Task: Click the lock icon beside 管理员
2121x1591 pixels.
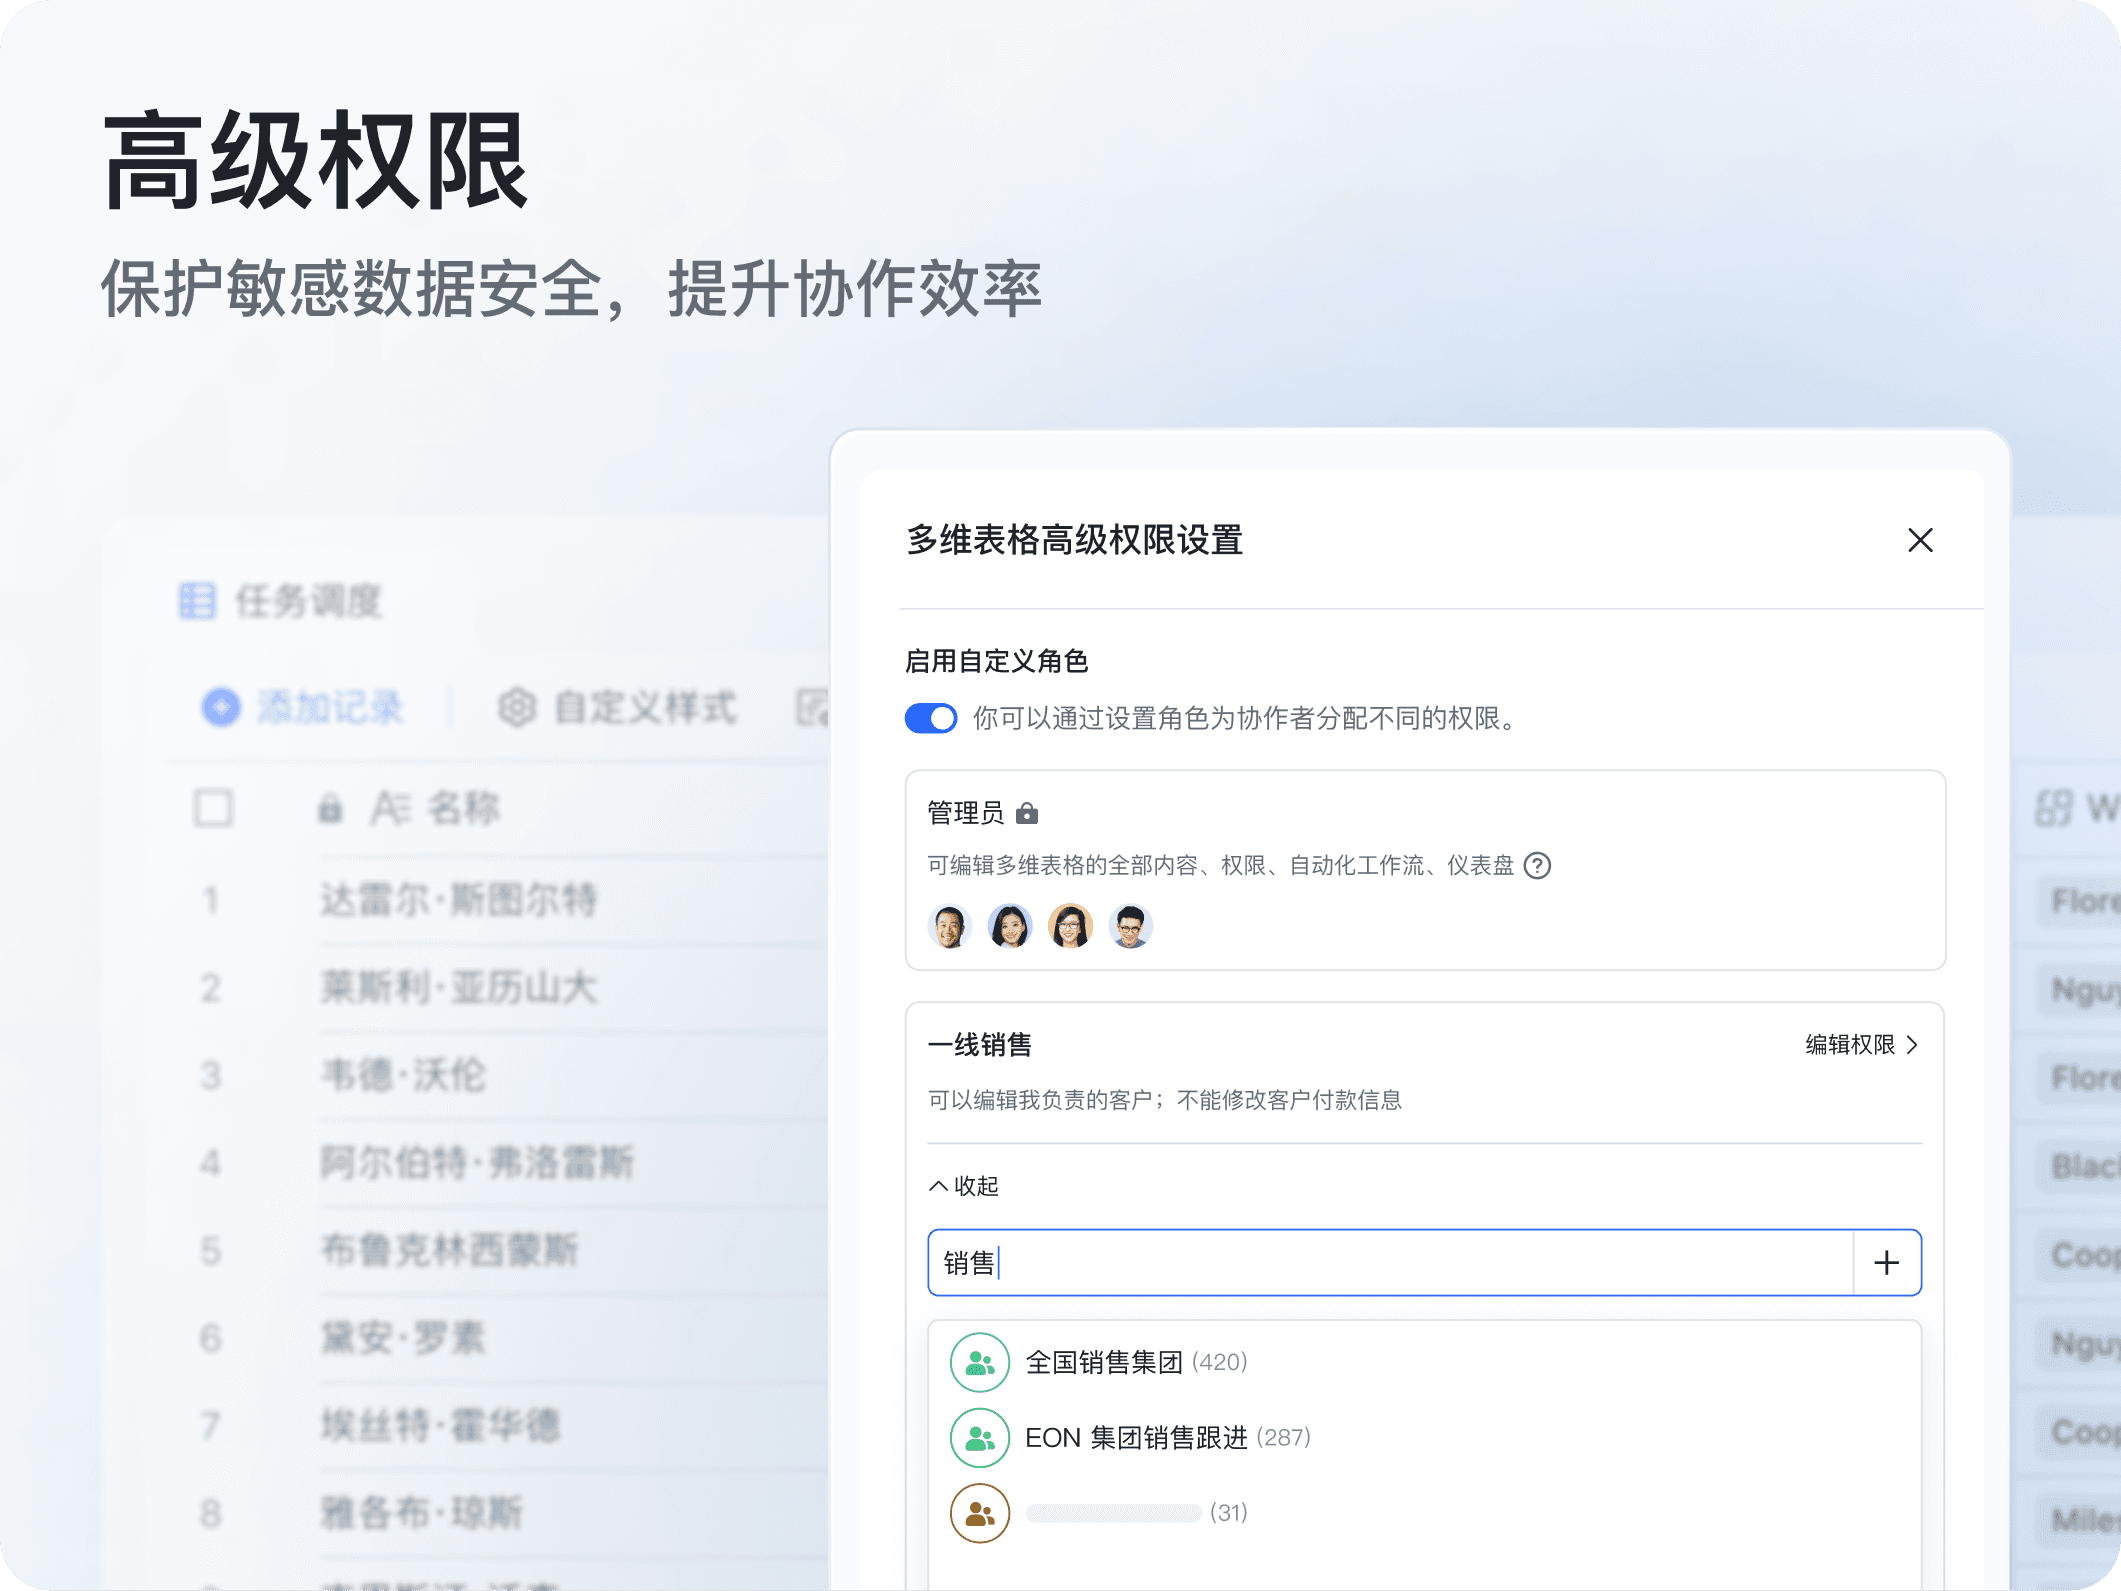Action: tap(1026, 813)
